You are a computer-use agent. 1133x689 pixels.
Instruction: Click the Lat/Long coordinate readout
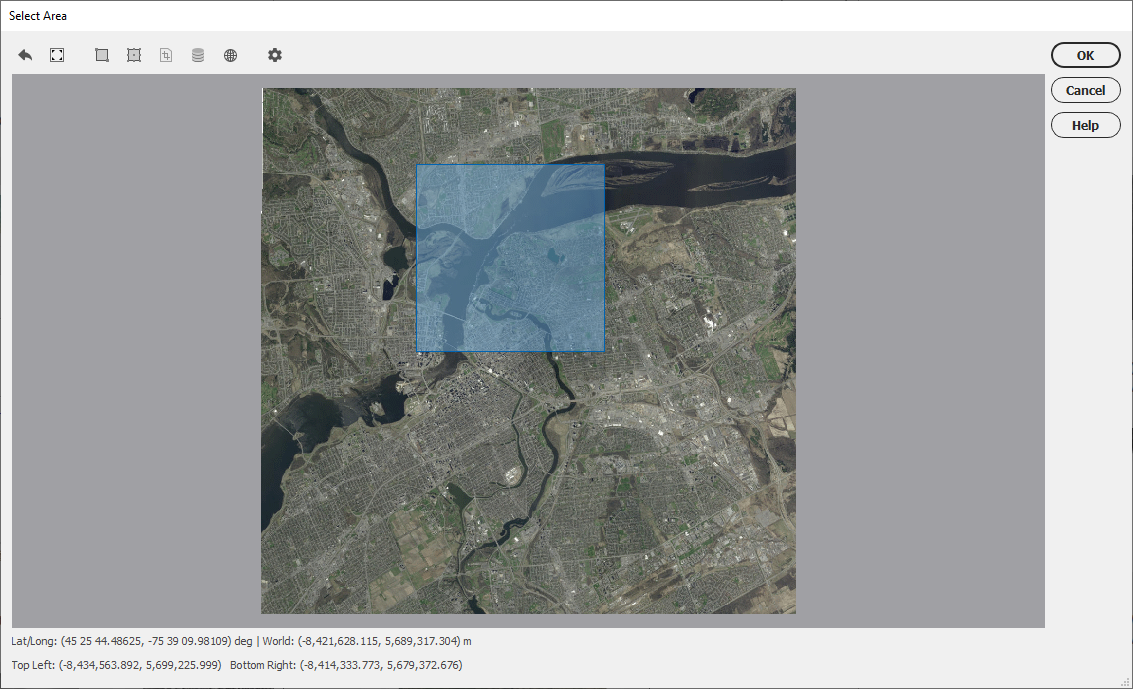[132, 641]
